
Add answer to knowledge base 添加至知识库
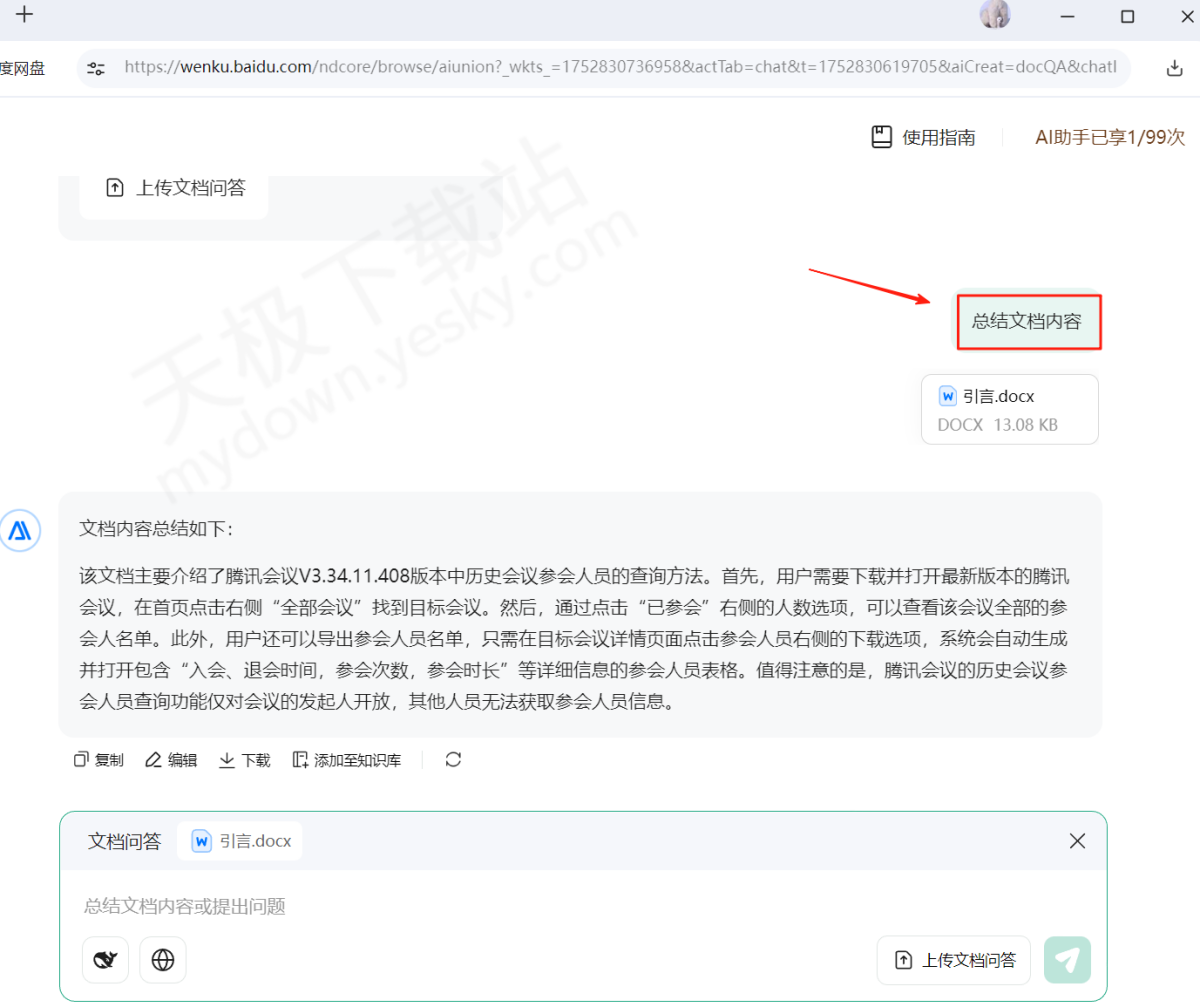[x=346, y=760]
